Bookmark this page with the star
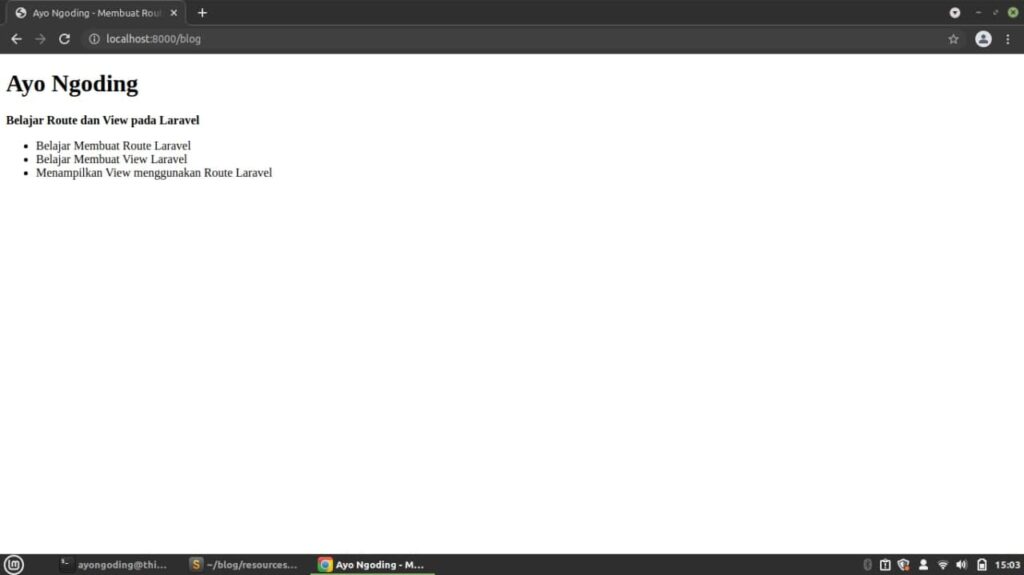 click(x=953, y=39)
